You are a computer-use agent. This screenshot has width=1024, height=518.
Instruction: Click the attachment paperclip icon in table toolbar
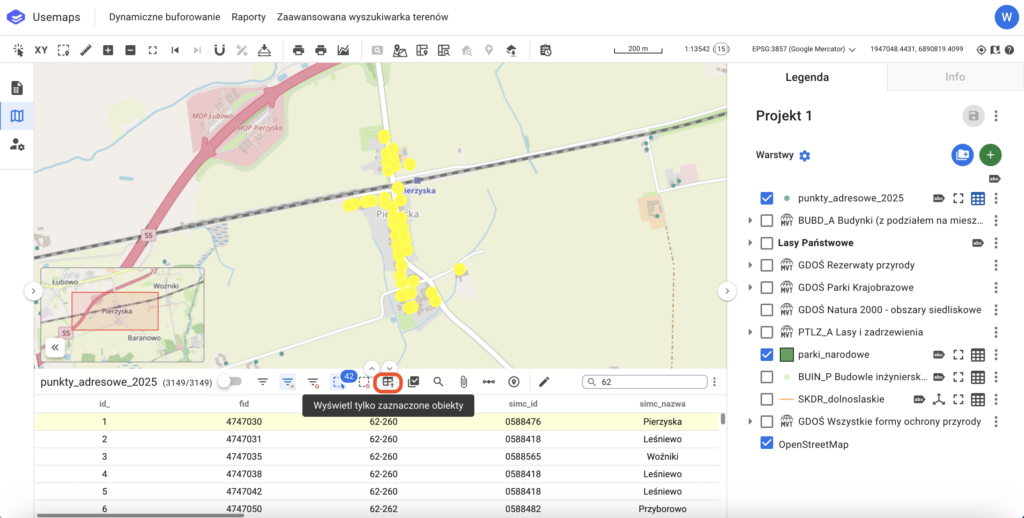click(x=464, y=382)
